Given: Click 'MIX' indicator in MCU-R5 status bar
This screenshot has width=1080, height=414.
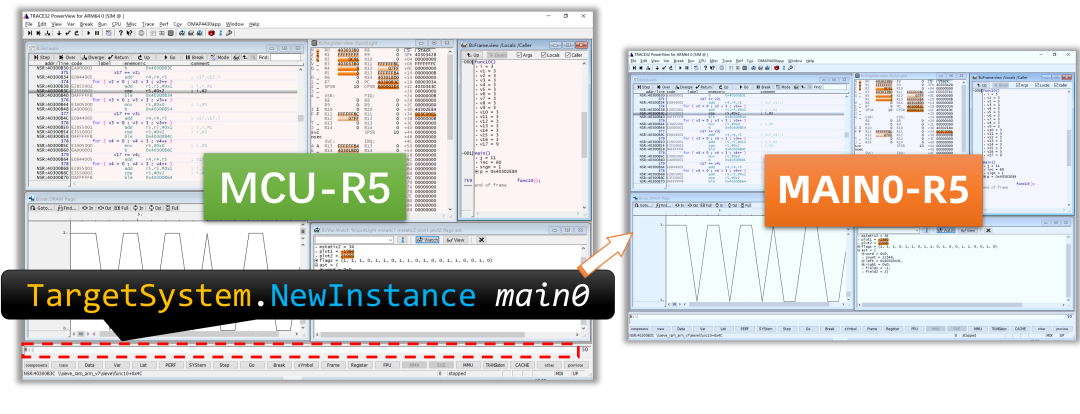Looking at the screenshot, I should point(560,374).
